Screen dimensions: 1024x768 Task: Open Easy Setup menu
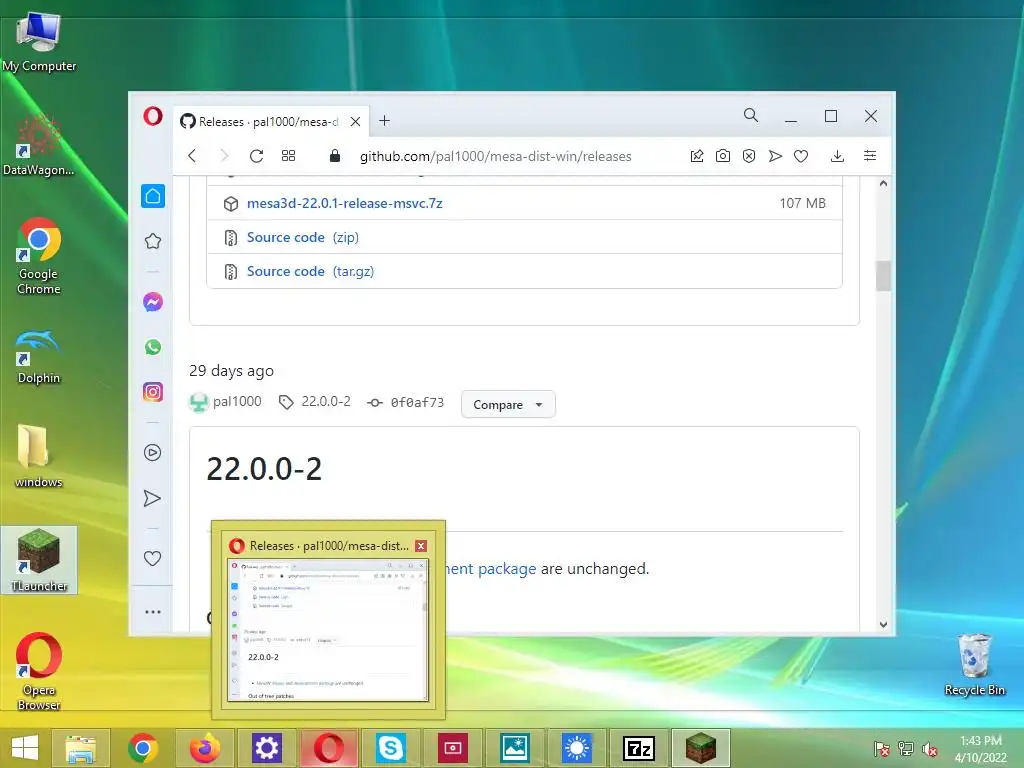(870, 156)
